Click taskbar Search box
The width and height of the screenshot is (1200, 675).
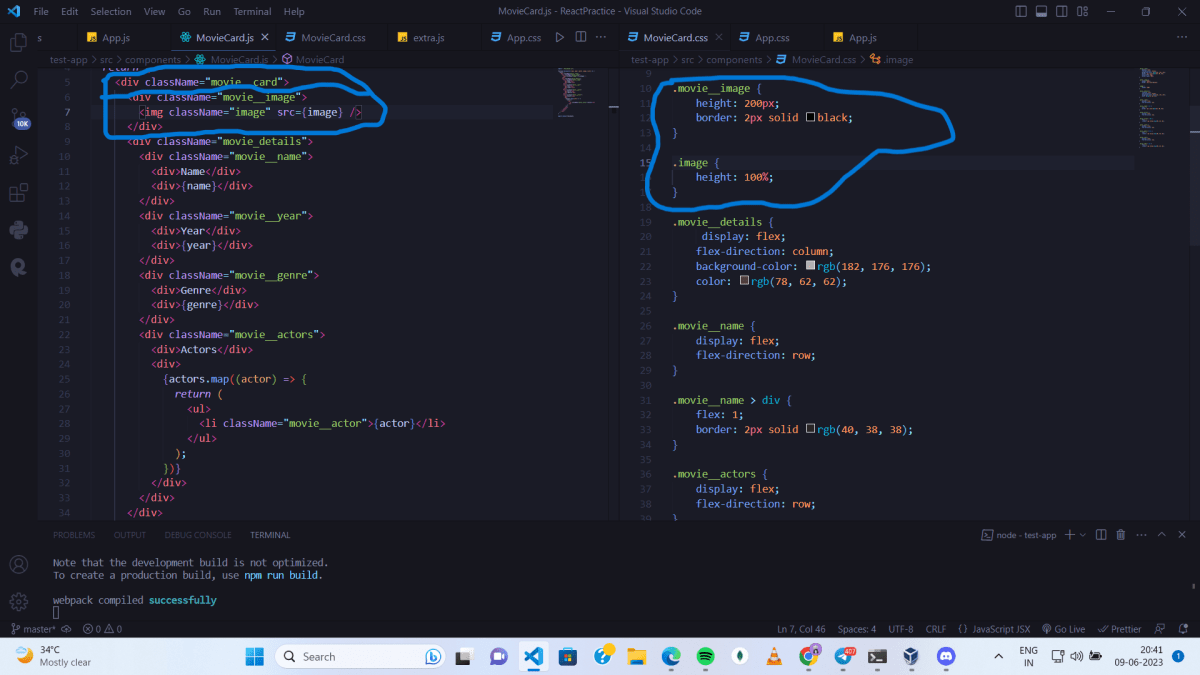click(362, 656)
